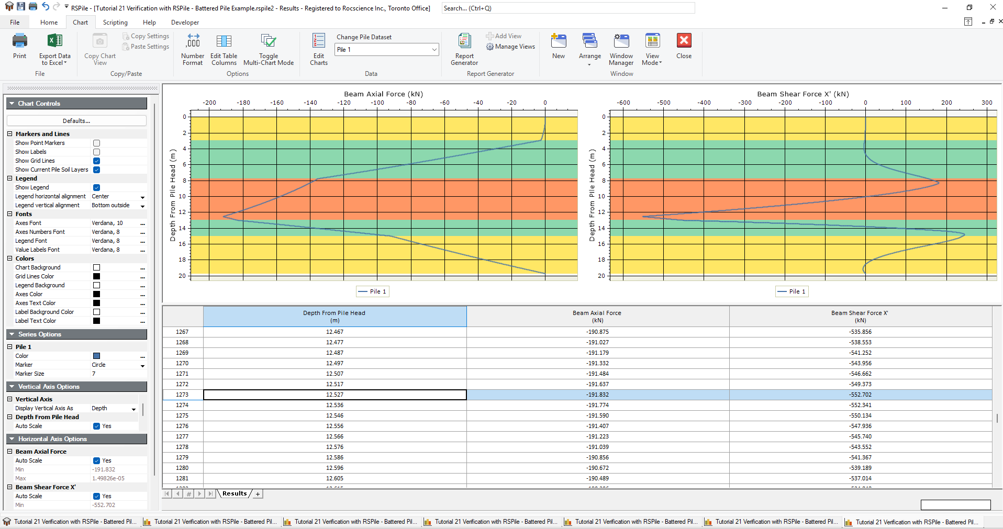Viewport: 1003px width, 529px height.
Task: Select table row header 1273
Action: pyautogui.click(x=182, y=395)
